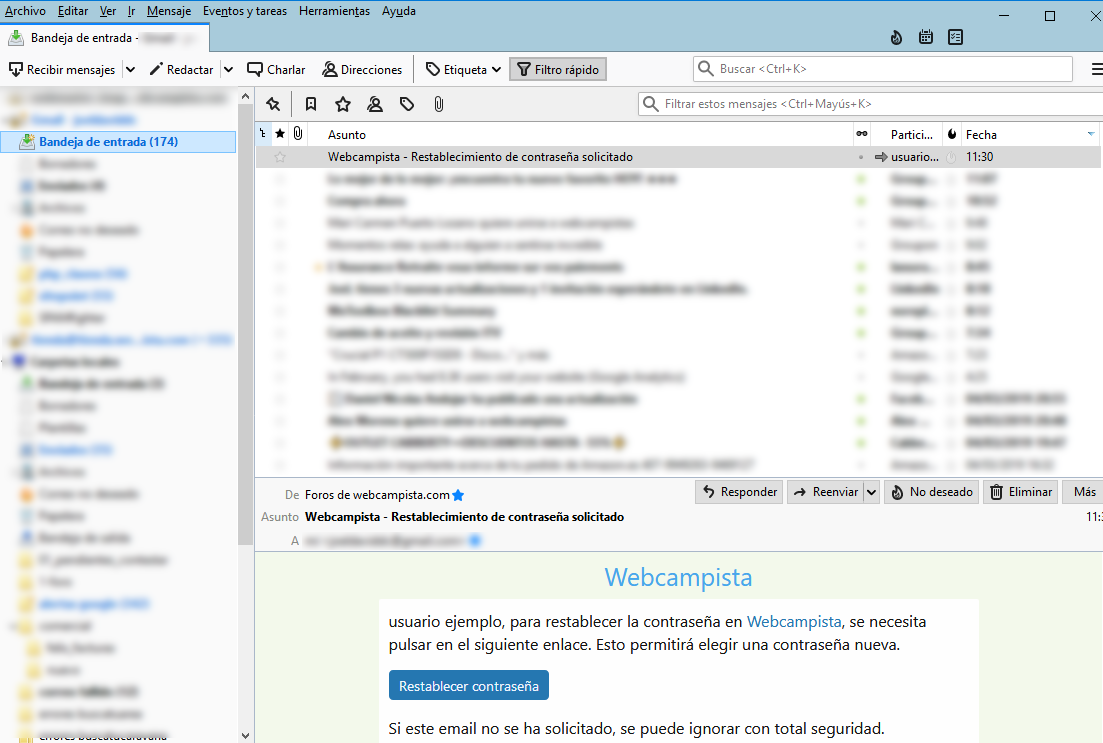Open the Etiqueta dropdown
This screenshot has height=743, width=1103.
tap(464, 70)
